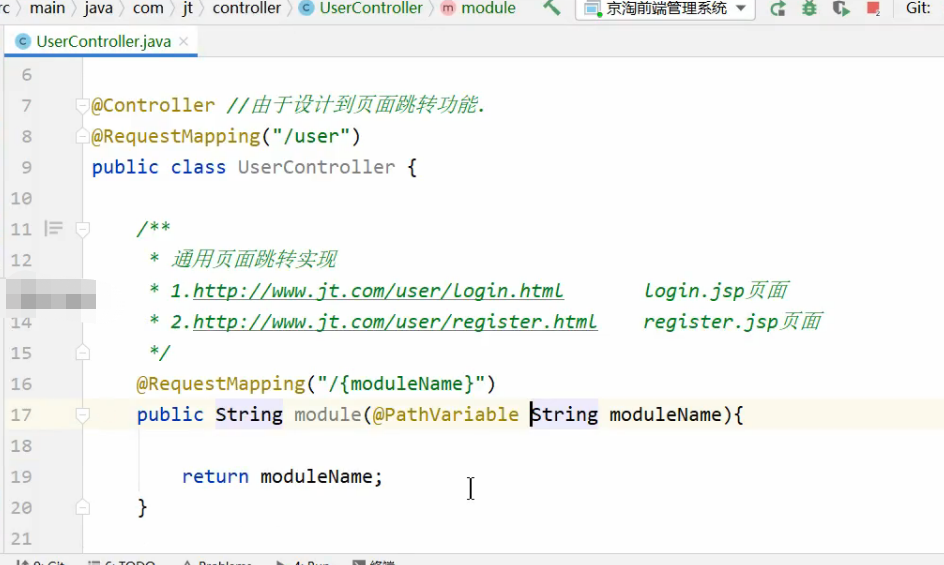Click the 'module' method name on line 17
Viewport: 944px width, 565px height.
[x=328, y=414]
